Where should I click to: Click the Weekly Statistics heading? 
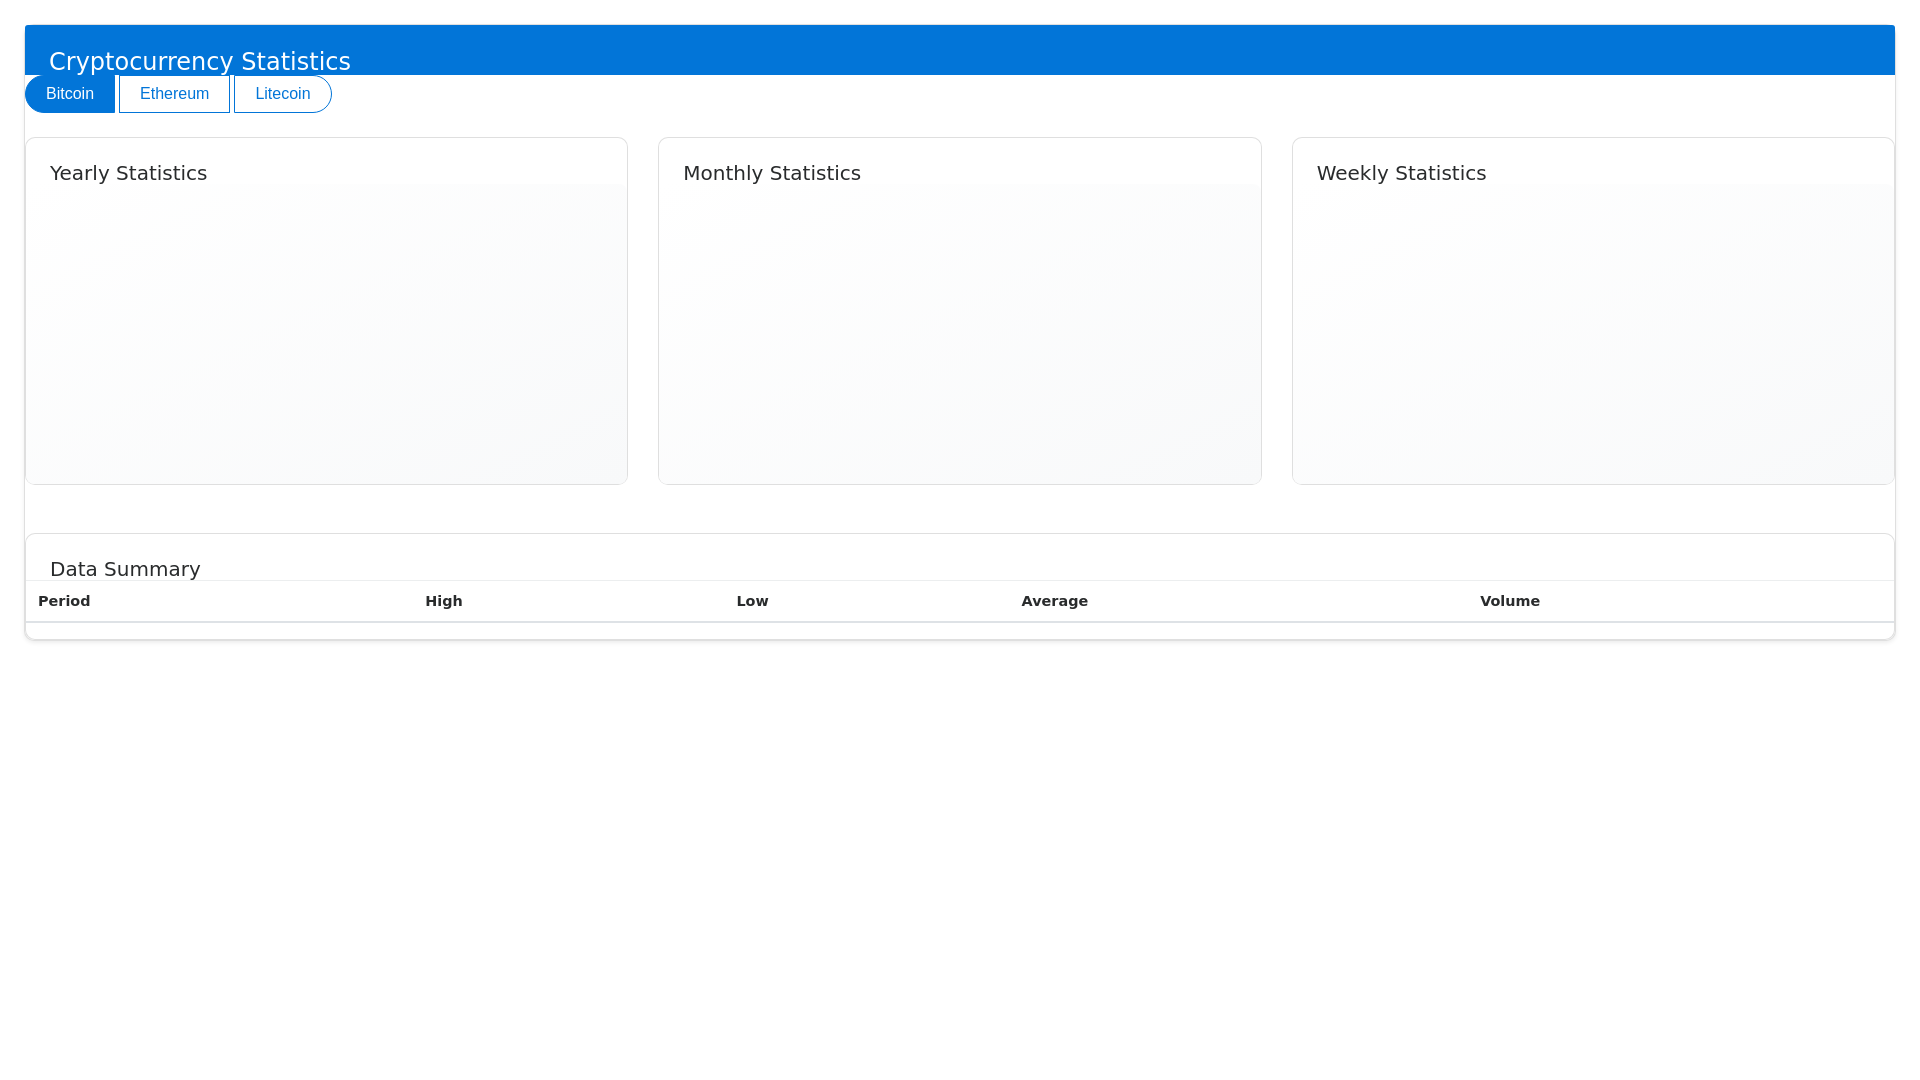1401,173
